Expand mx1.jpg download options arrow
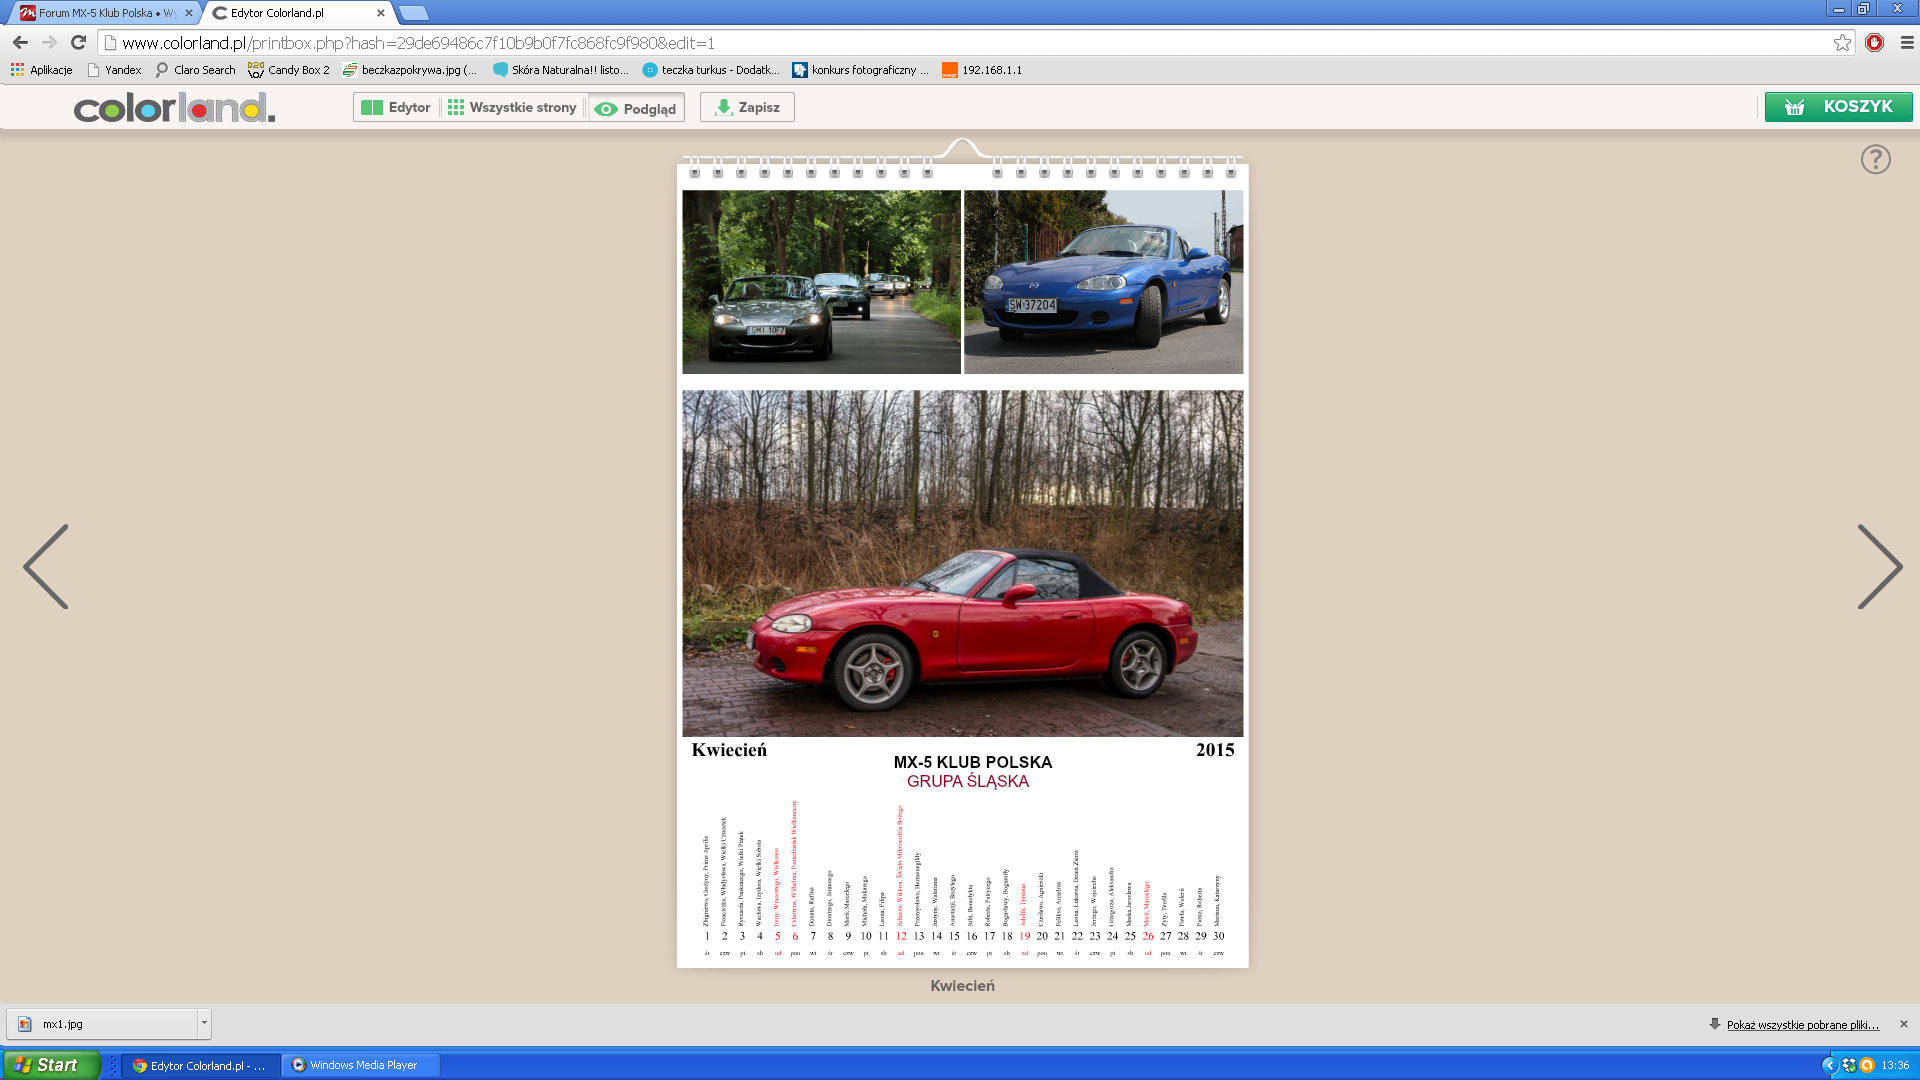Viewport: 1920px width, 1080px height. pyautogui.click(x=204, y=1024)
